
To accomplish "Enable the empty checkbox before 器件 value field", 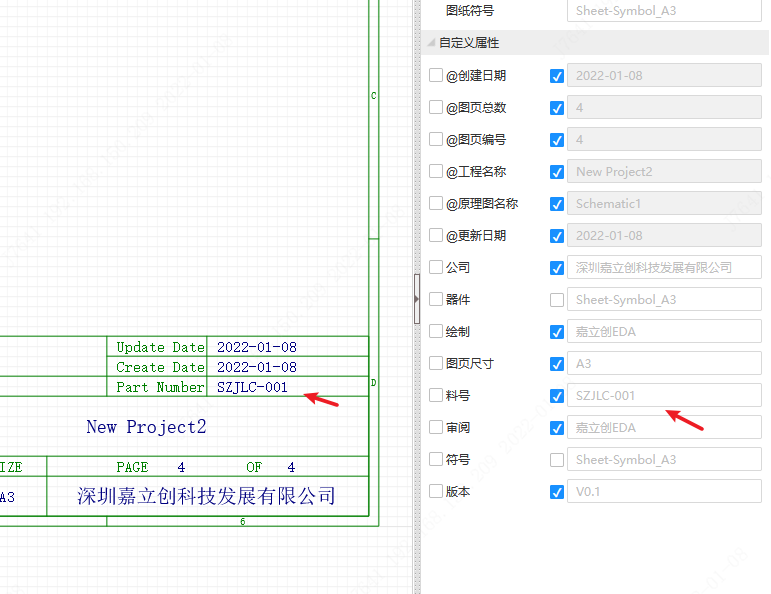I will click(557, 300).
